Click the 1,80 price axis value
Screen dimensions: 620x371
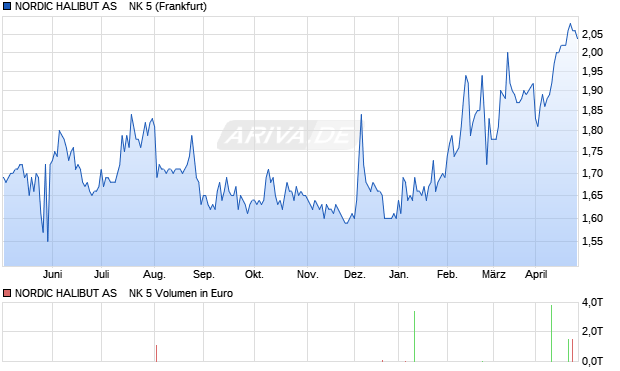pos(592,130)
